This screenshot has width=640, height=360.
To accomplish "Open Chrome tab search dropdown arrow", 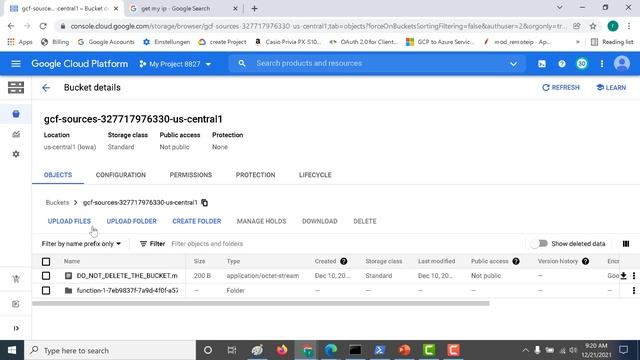I will click(x=560, y=8).
